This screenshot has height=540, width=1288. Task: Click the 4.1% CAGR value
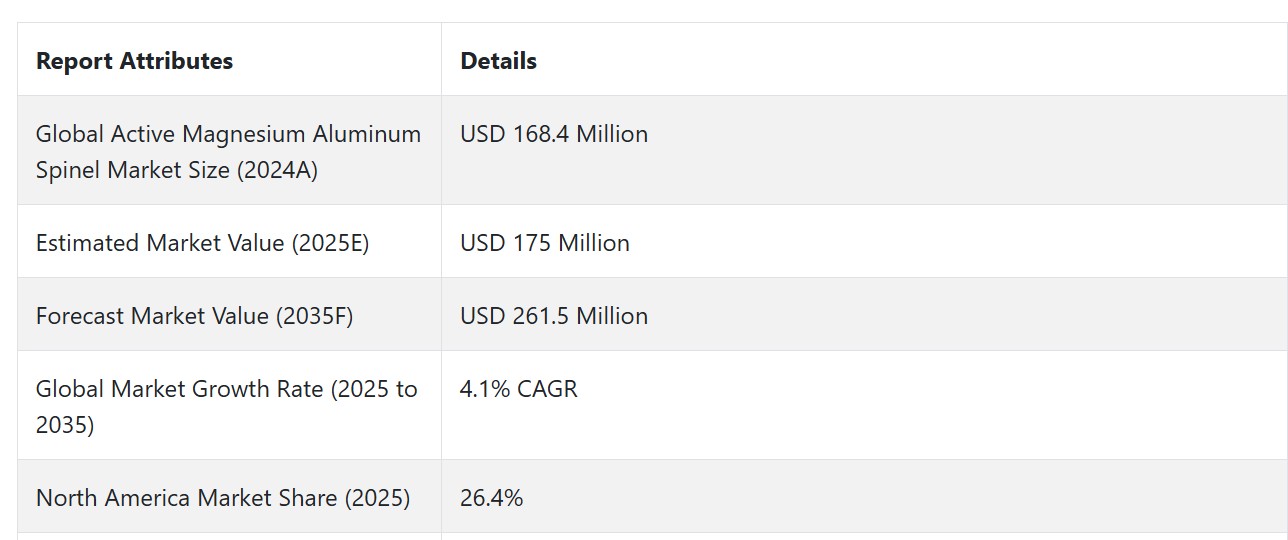tap(519, 389)
